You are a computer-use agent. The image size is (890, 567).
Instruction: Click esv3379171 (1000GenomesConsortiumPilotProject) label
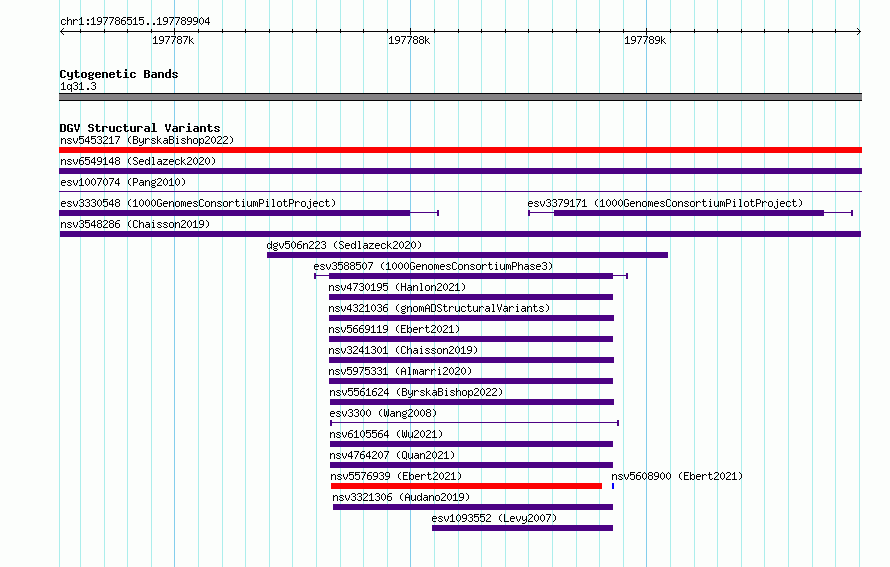tap(665, 203)
